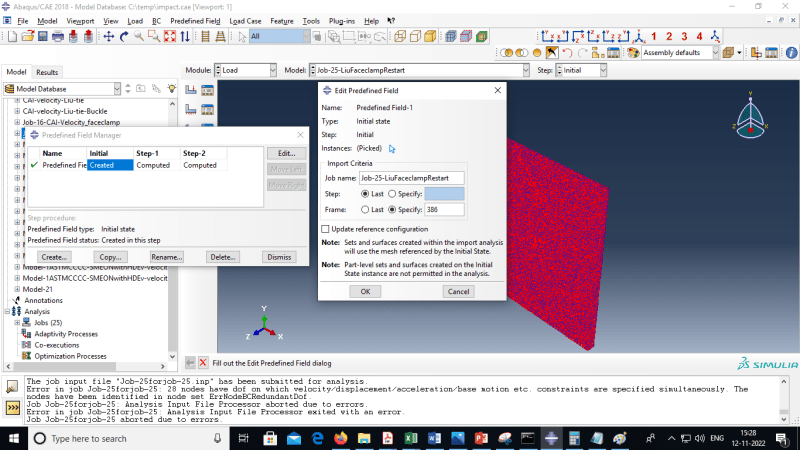Apply custom view 3
This screenshot has width=800, height=450.
pyautogui.click(x=684, y=36)
